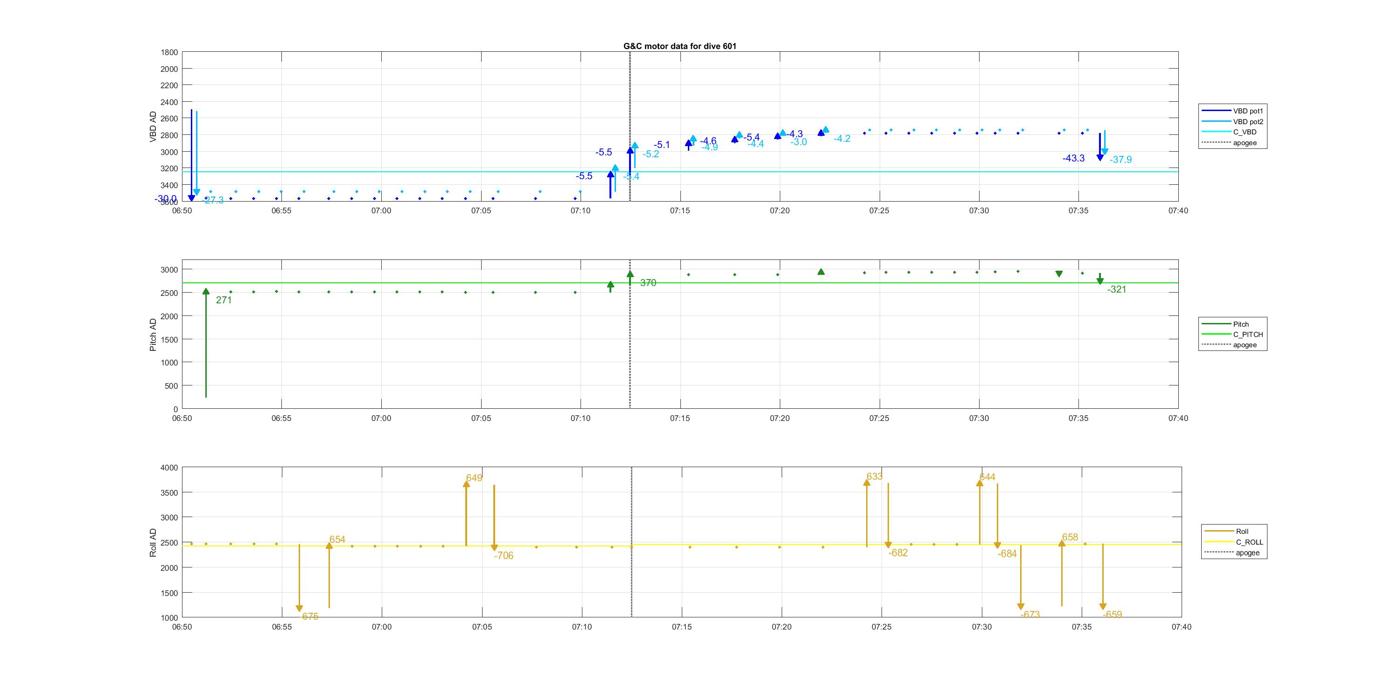1400x693 pixels.
Task: Click the "-37.9" VBD data label
Action: point(1121,160)
